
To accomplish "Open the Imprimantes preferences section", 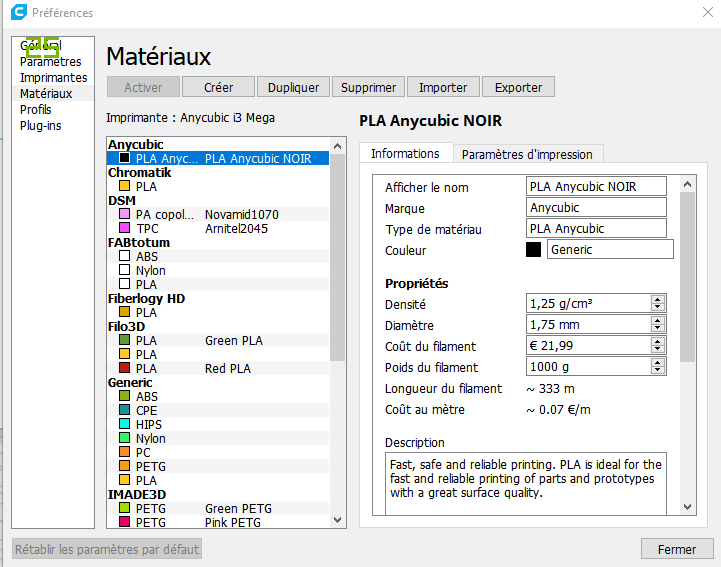I will [53, 78].
